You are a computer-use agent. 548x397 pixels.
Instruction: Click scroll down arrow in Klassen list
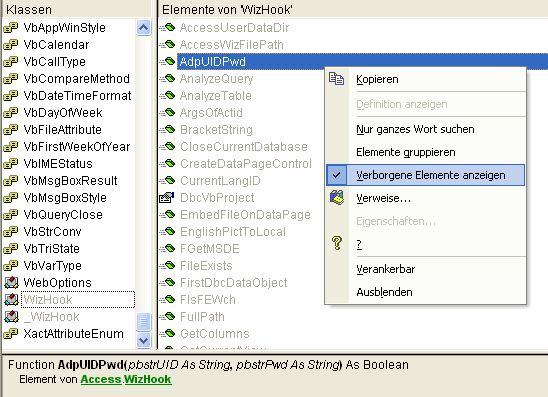[x=143, y=340]
